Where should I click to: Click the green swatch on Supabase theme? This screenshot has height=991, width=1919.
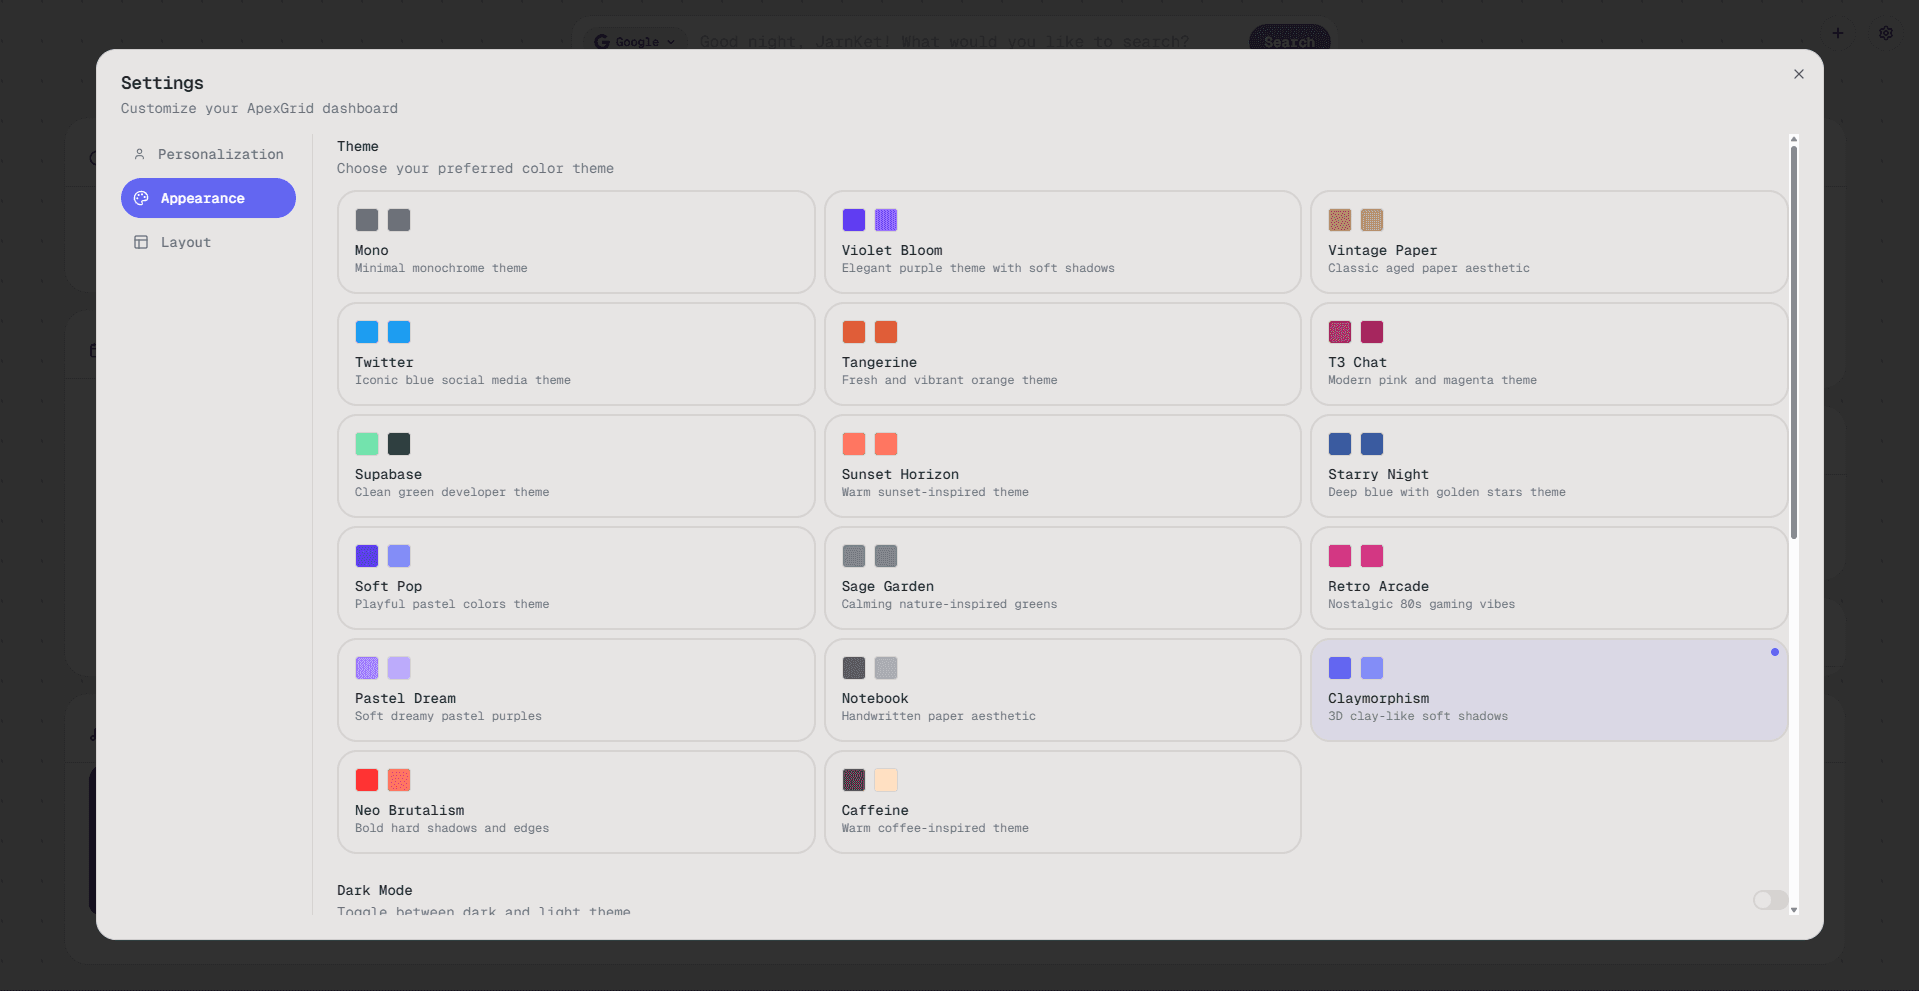367,444
